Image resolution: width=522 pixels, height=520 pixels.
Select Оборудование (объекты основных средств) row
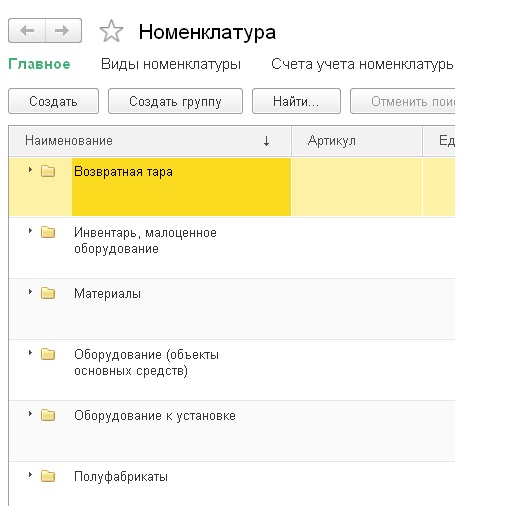232,370
